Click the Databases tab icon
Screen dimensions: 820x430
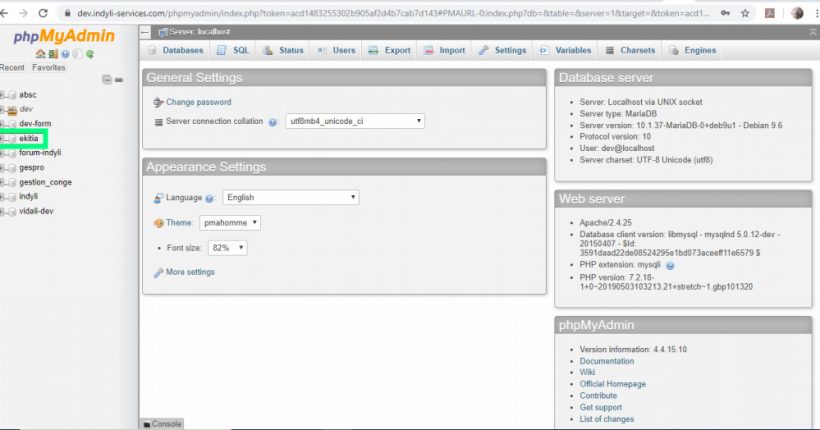[152, 50]
